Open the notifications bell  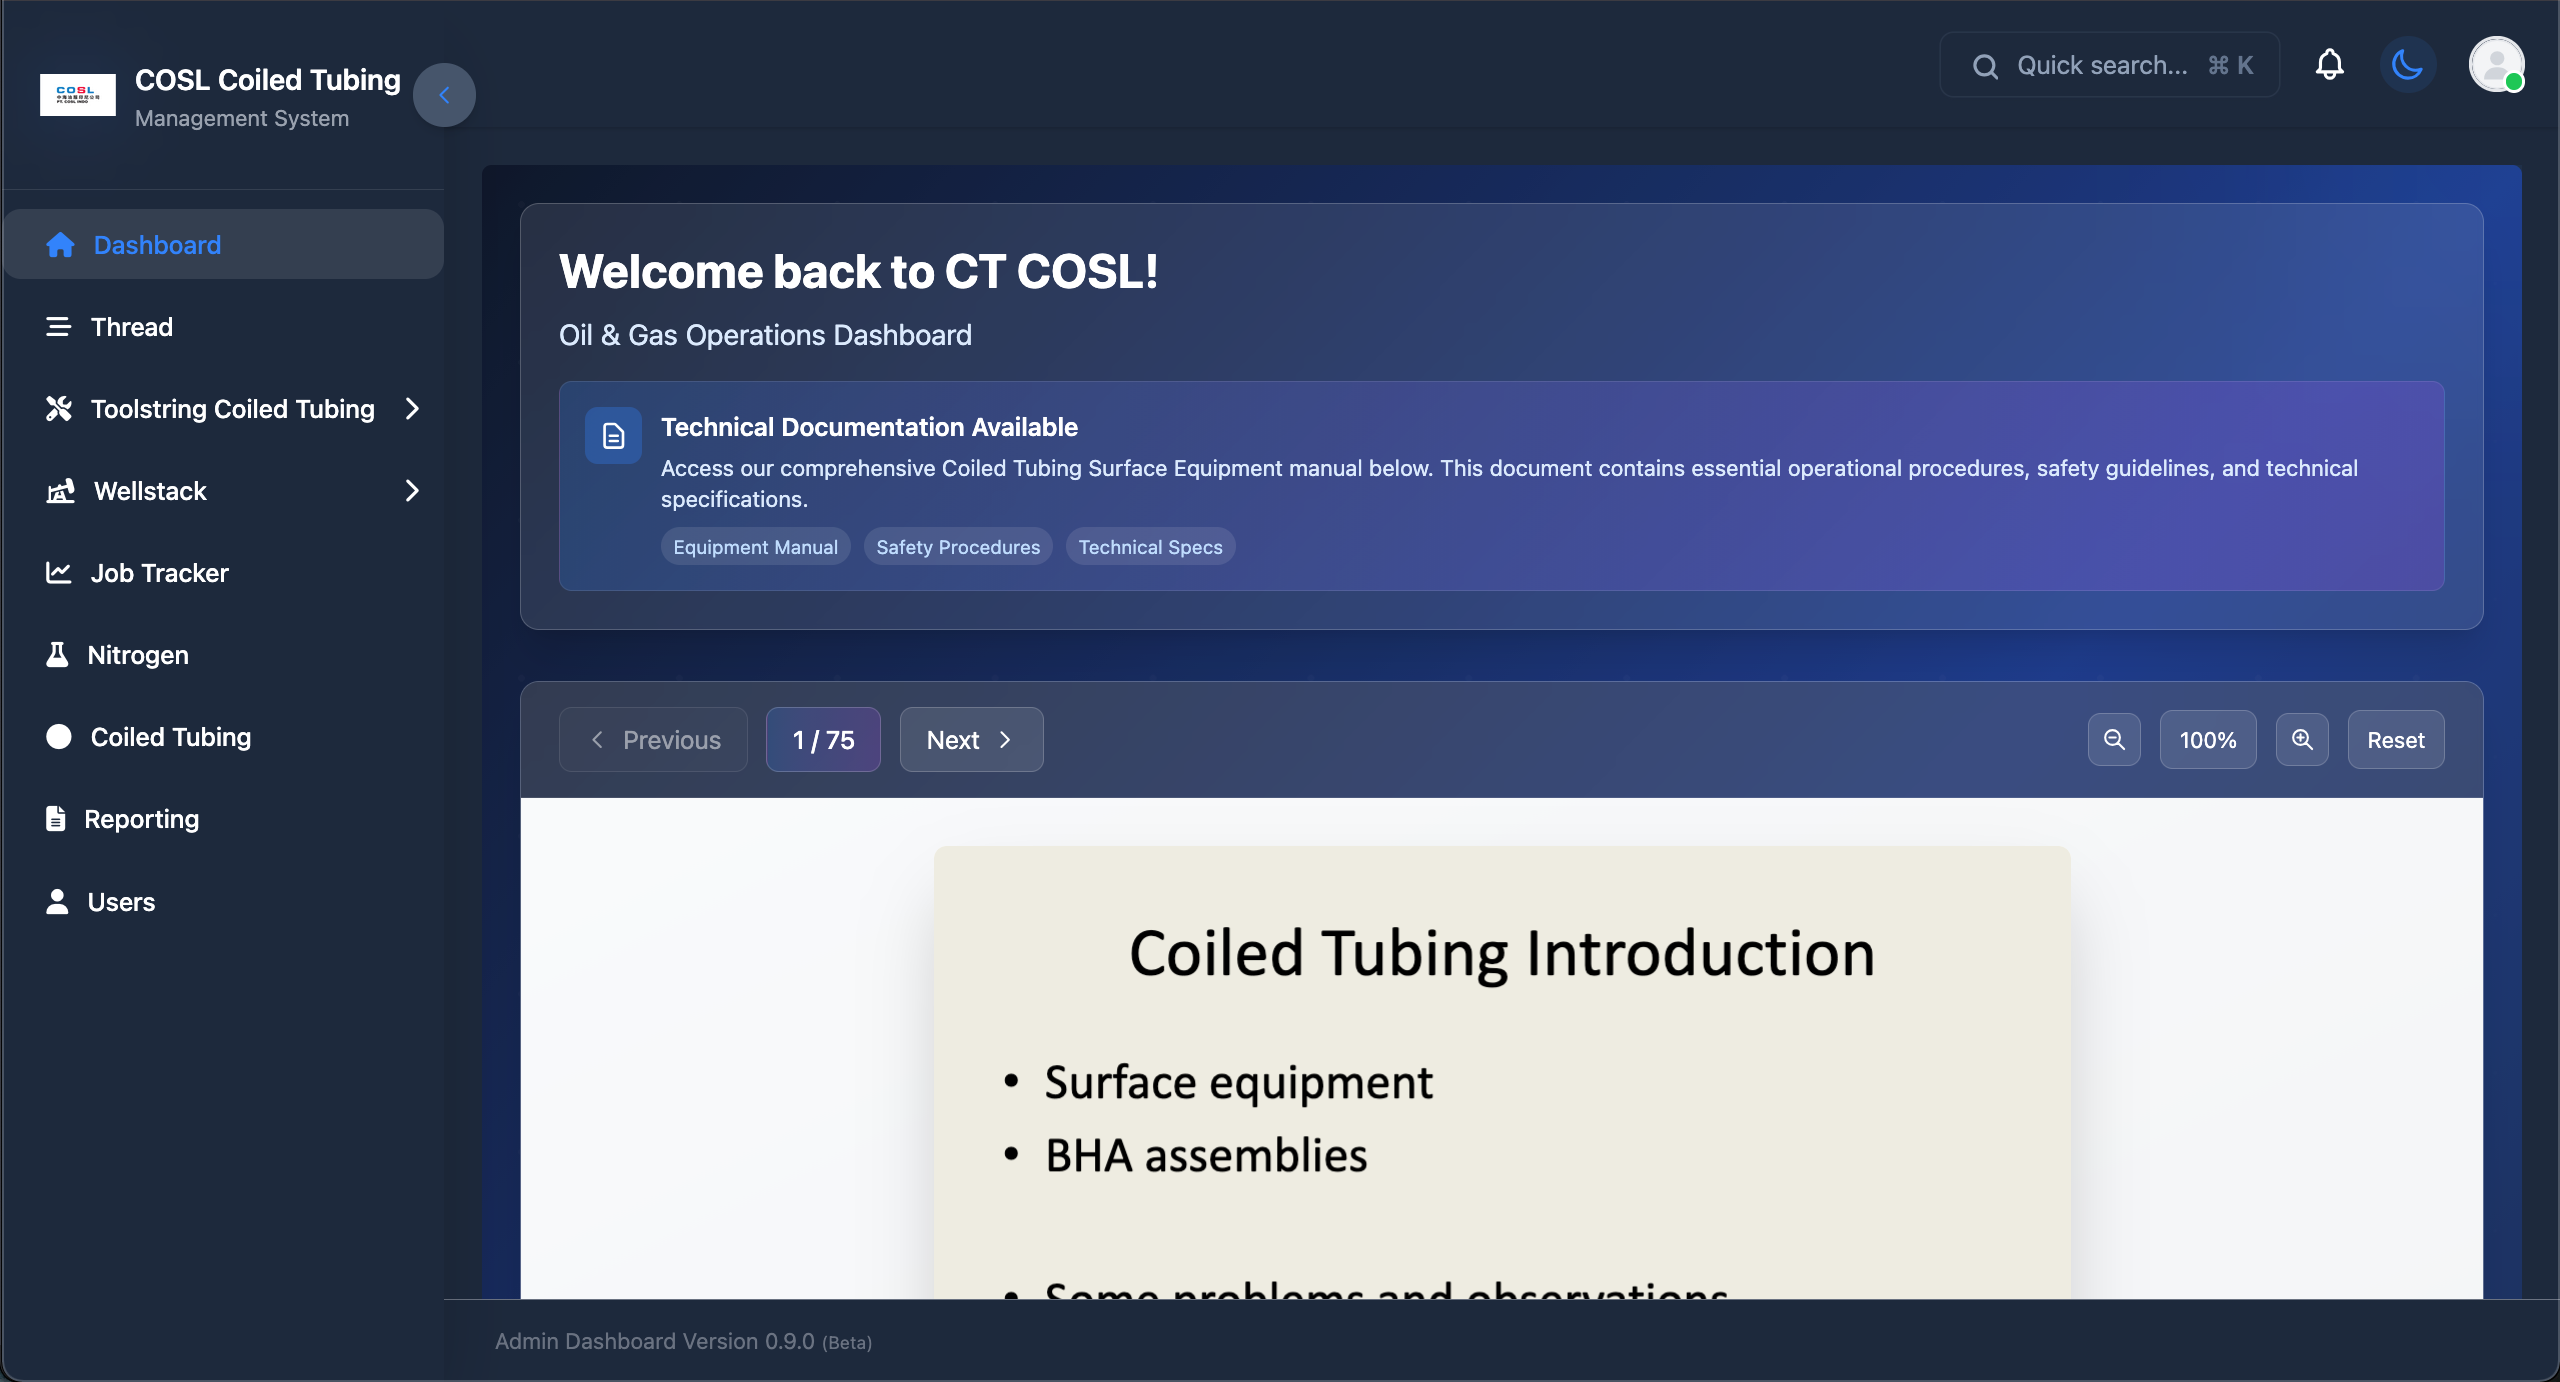(x=2329, y=65)
